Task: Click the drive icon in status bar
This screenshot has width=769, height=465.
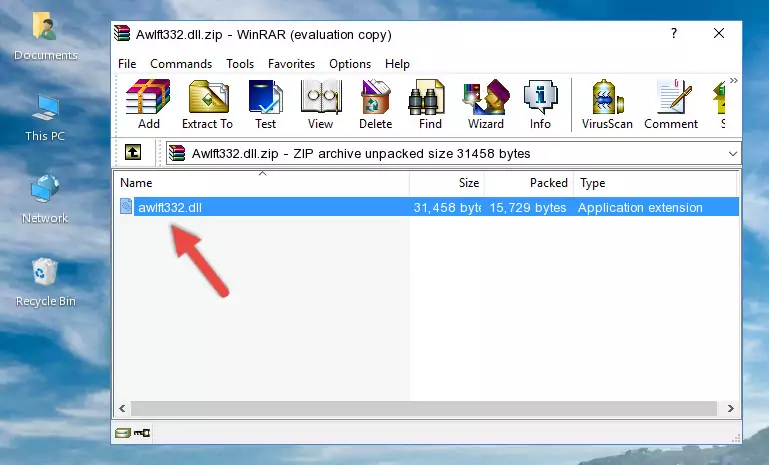Action: [x=123, y=433]
